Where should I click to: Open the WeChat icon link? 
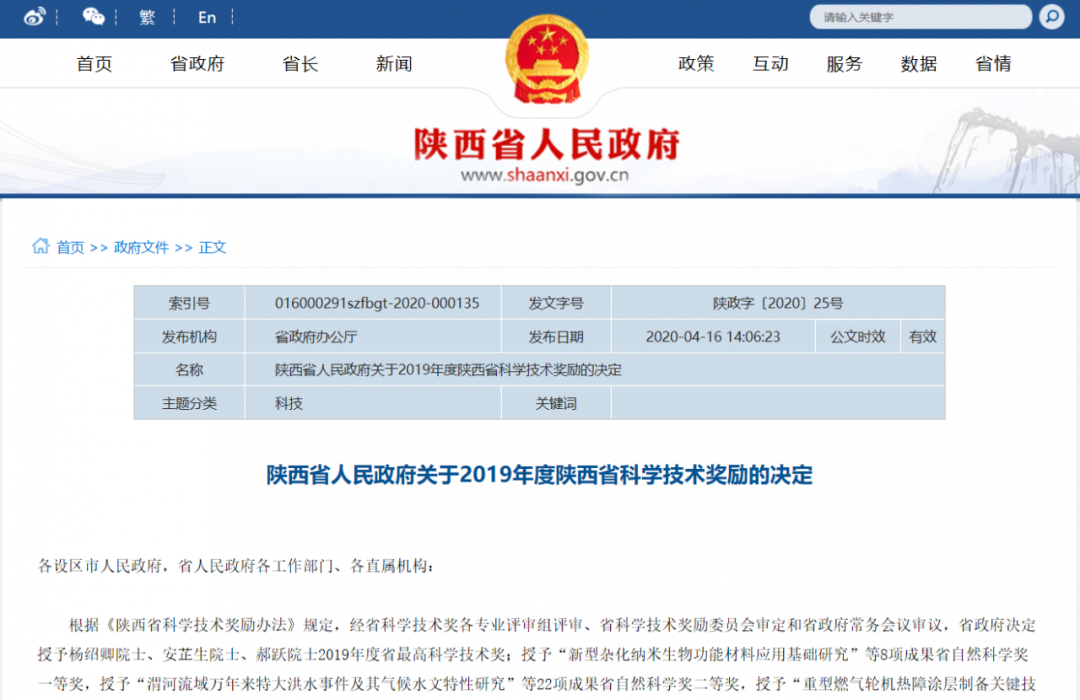(x=93, y=17)
